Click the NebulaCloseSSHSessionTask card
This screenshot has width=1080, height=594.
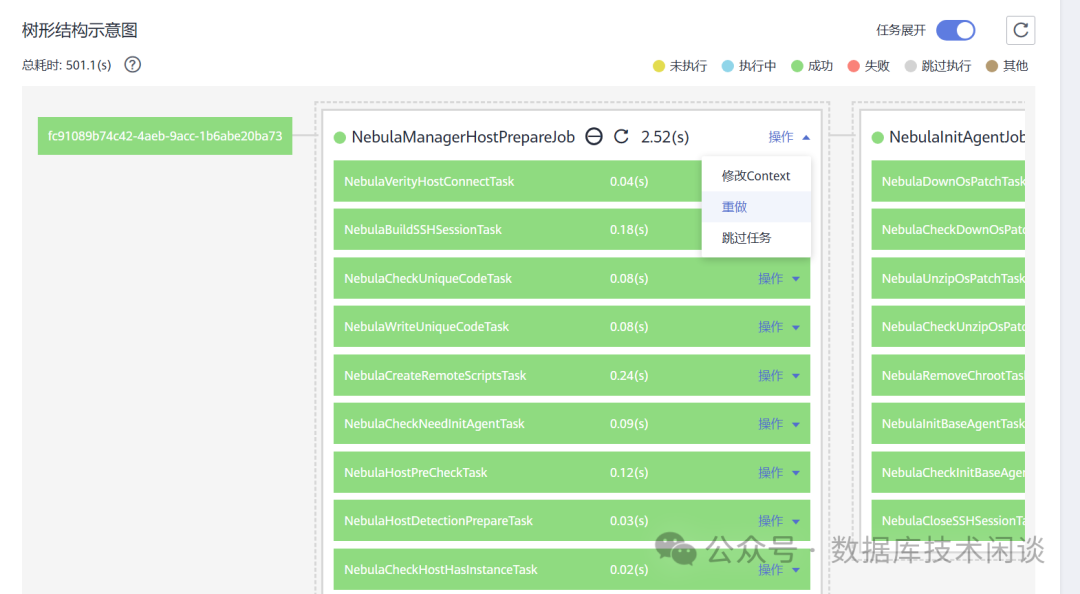[948, 521]
